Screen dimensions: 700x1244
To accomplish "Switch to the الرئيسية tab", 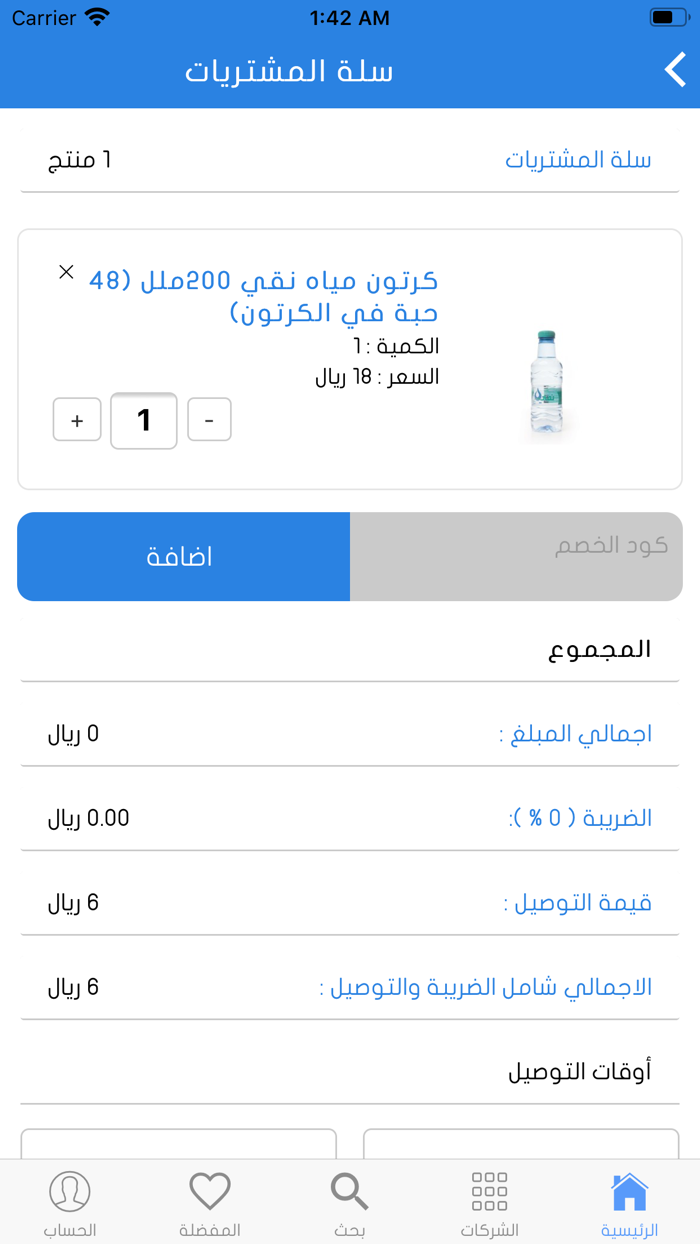I will coord(630,1200).
